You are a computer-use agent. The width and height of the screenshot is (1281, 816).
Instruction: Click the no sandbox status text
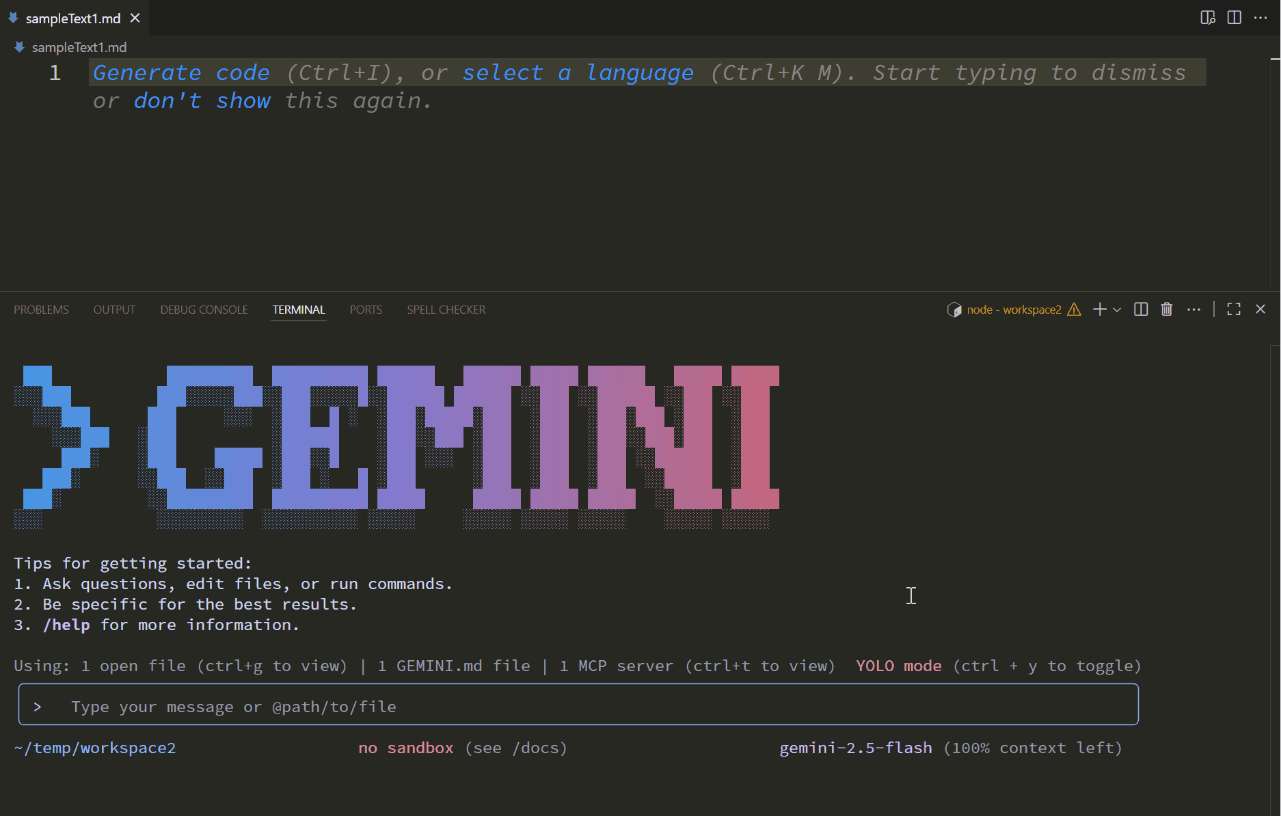[x=406, y=748]
